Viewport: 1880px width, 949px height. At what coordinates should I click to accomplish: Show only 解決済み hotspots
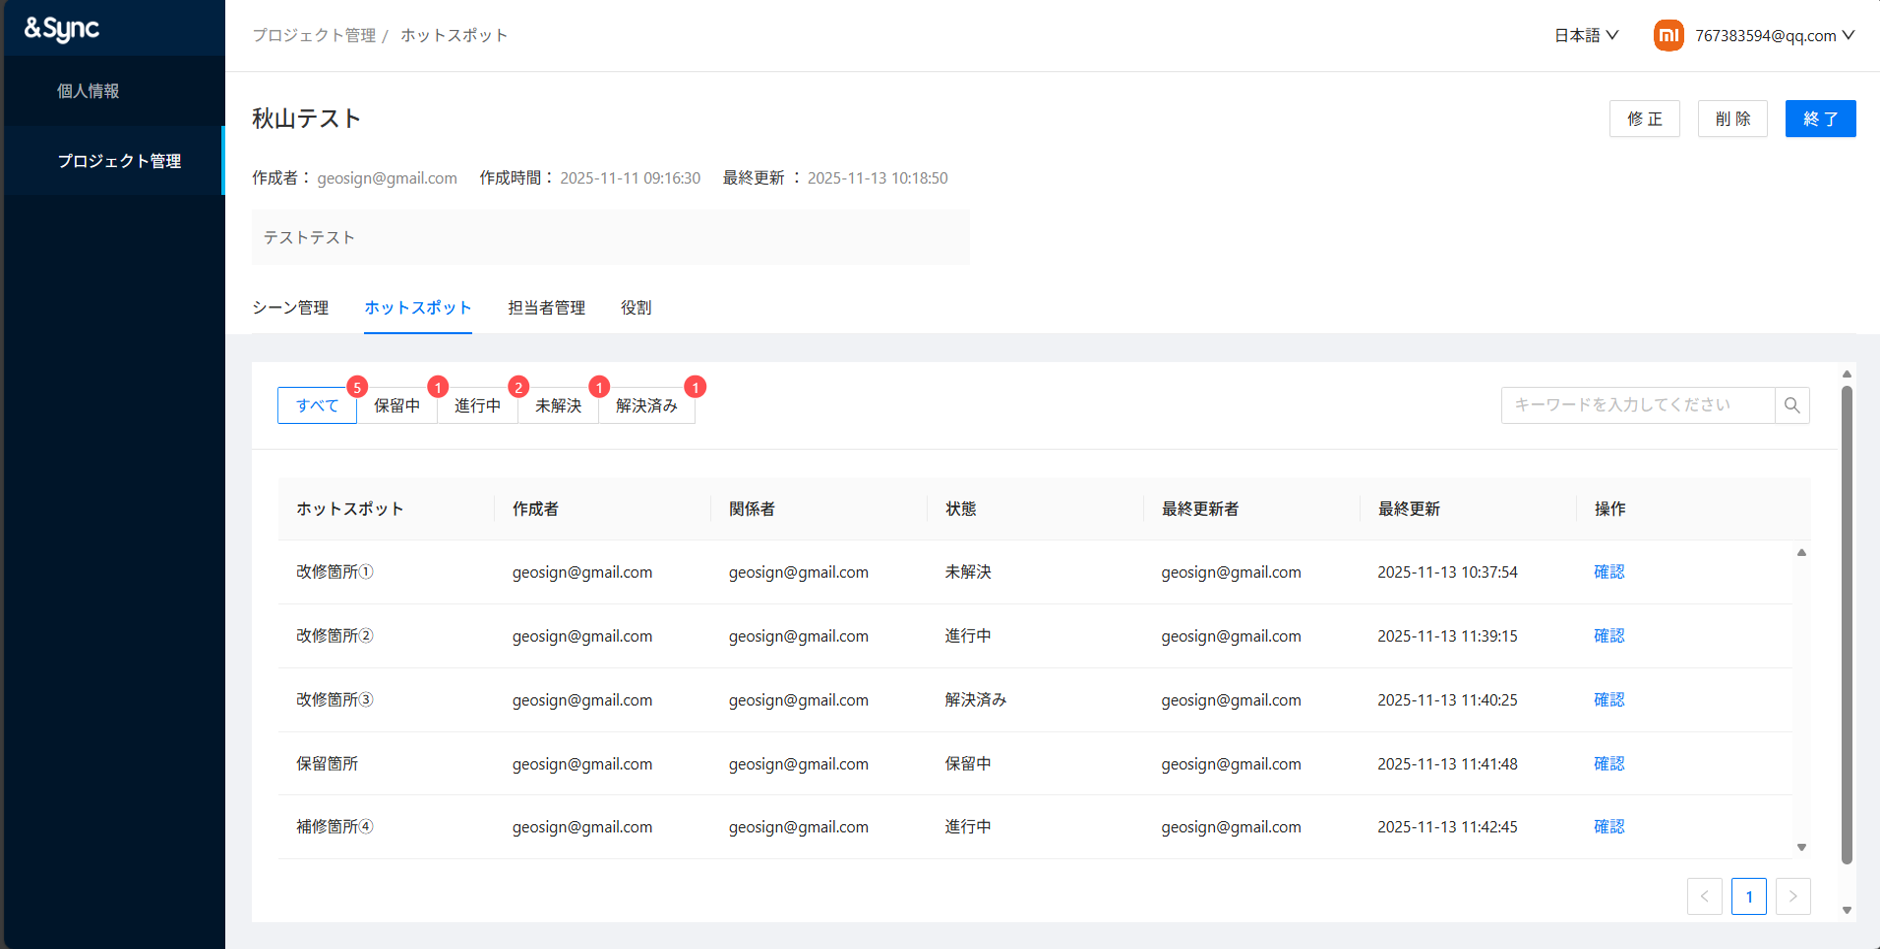(x=646, y=405)
